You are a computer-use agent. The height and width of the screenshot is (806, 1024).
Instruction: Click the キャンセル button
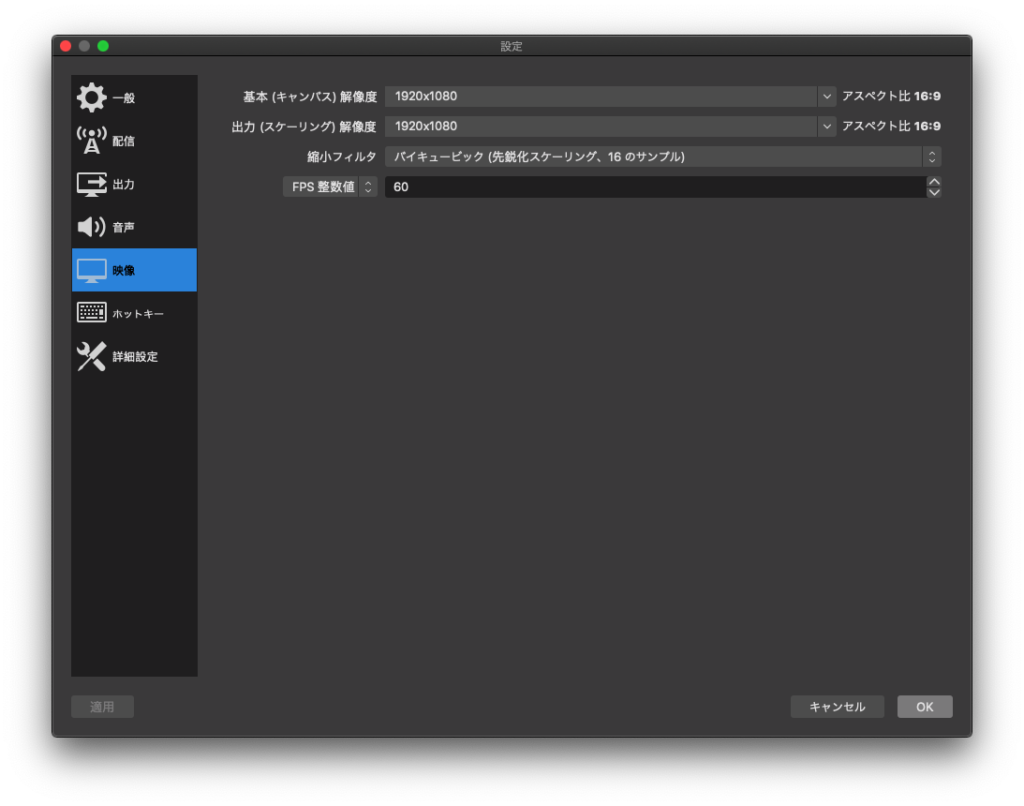coord(837,707)
